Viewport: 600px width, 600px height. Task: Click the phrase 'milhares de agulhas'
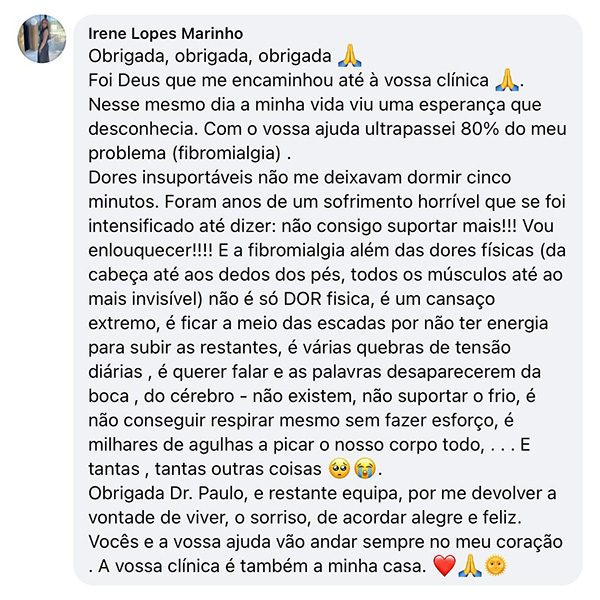click(171, 441)
